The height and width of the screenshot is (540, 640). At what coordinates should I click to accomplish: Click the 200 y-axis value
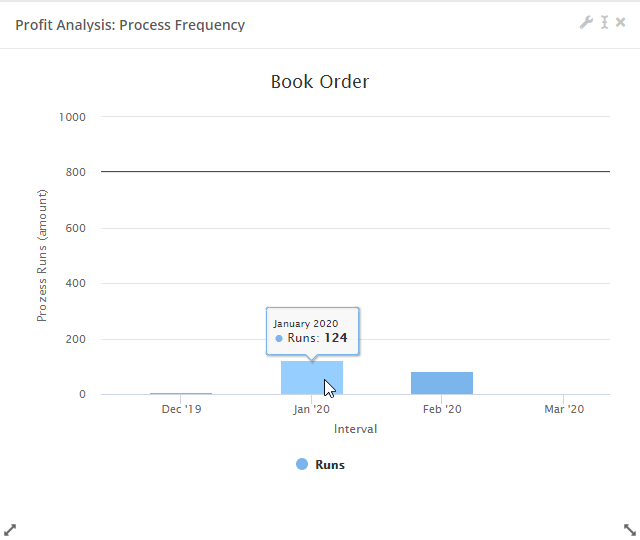(76, 339)
